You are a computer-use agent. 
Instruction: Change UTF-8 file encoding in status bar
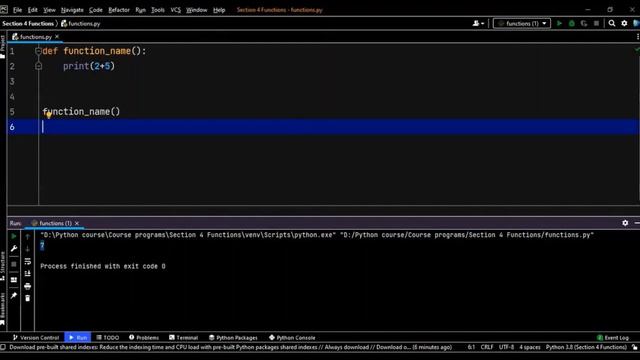pos(507,347)
